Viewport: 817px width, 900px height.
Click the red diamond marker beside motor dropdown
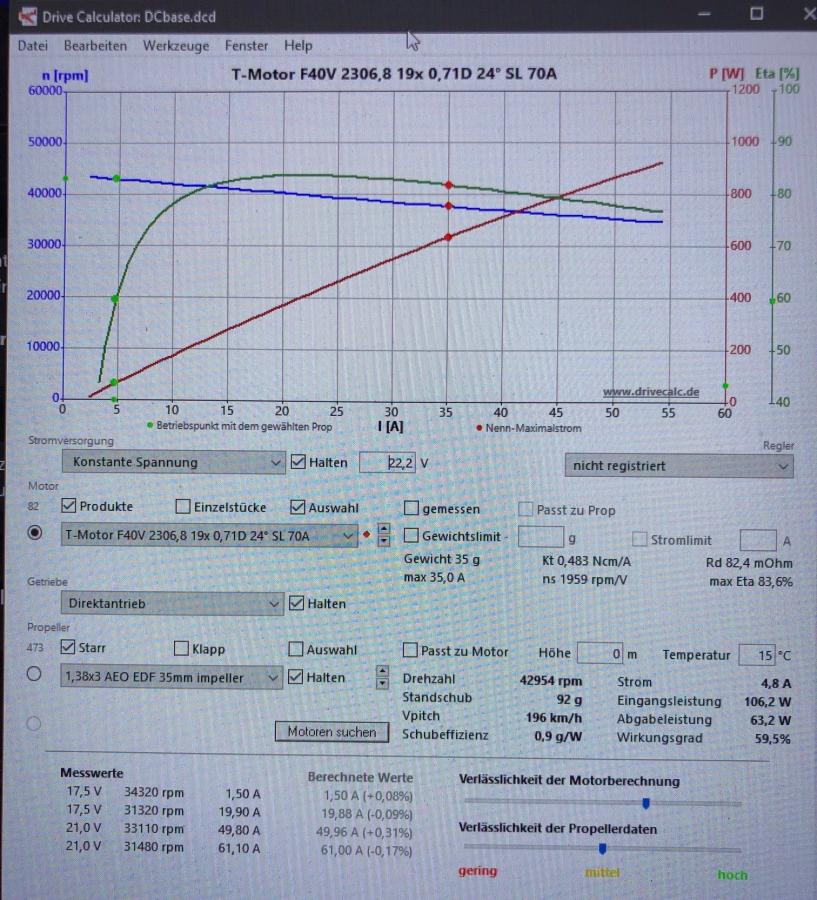point(366,535)
